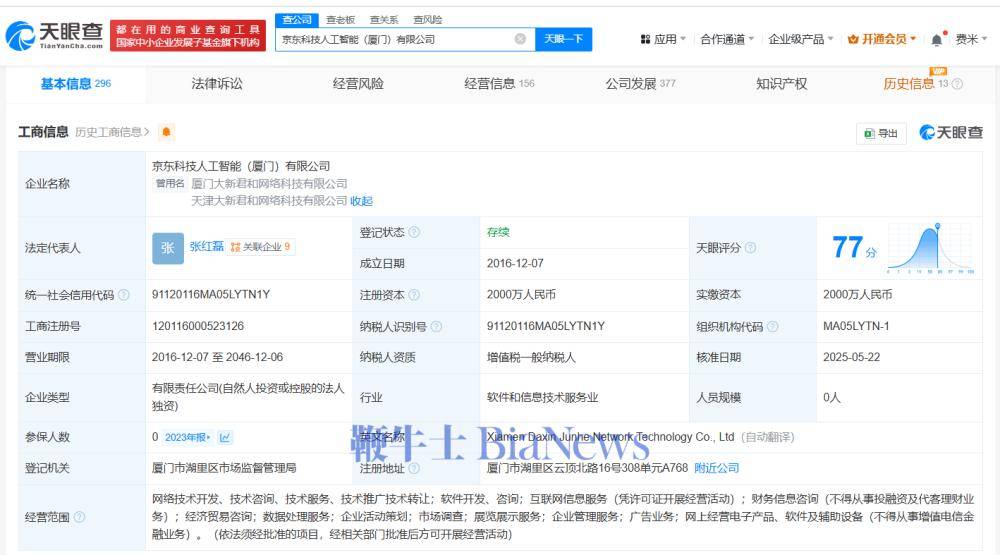Open the trend chart icon beside 2023年报
The width and height of the screenshot is (1000, 555).
[x=224, y=437]
